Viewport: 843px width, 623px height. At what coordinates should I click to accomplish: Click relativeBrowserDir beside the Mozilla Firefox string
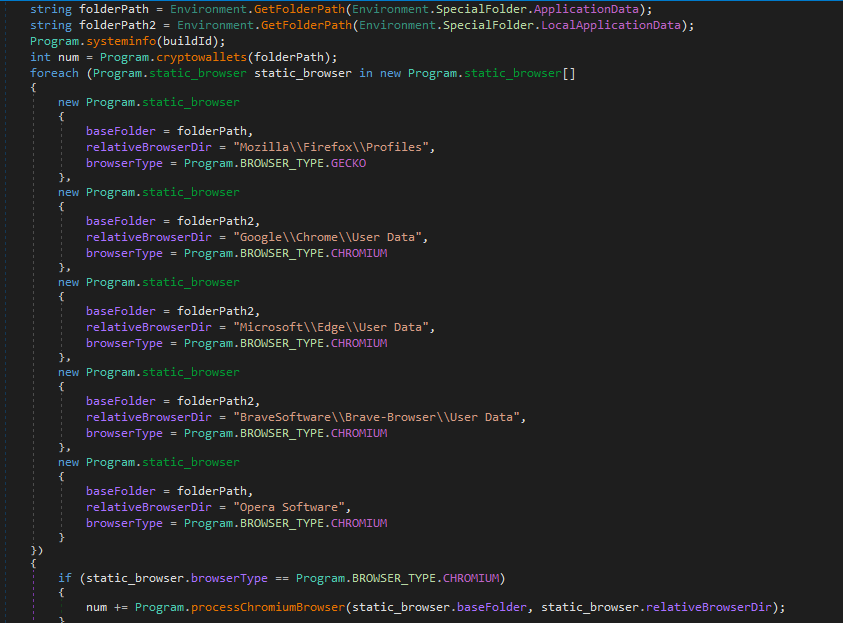point(149,147)
